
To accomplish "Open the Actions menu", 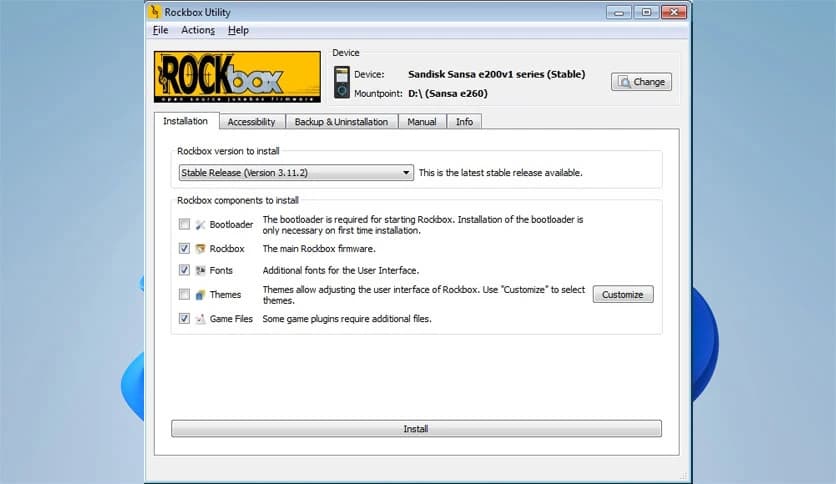I will tap(198, 30).
